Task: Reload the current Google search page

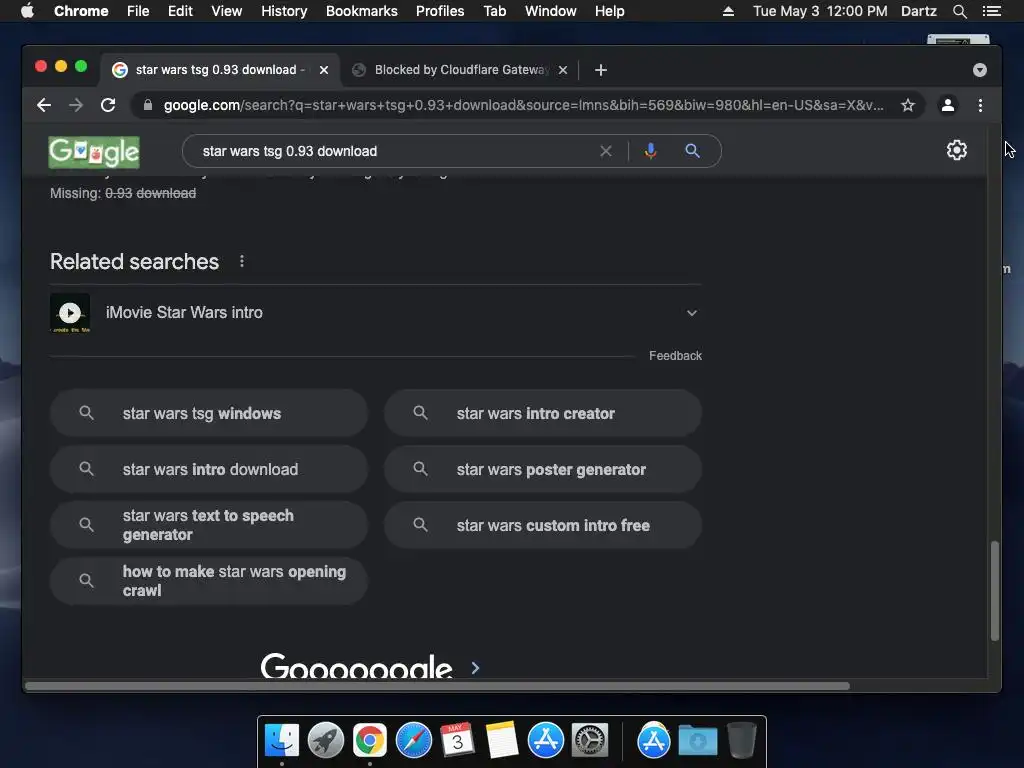Action: tap(108, 105)
